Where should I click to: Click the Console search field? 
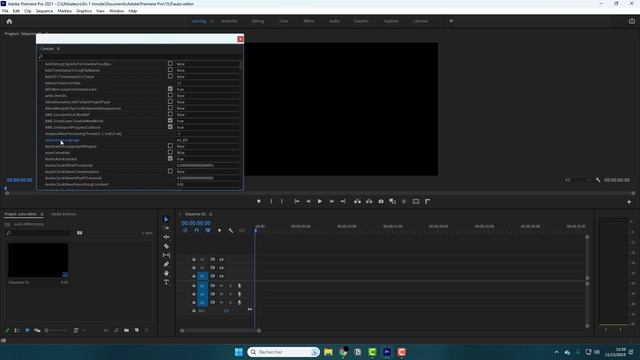coord(139,57)
